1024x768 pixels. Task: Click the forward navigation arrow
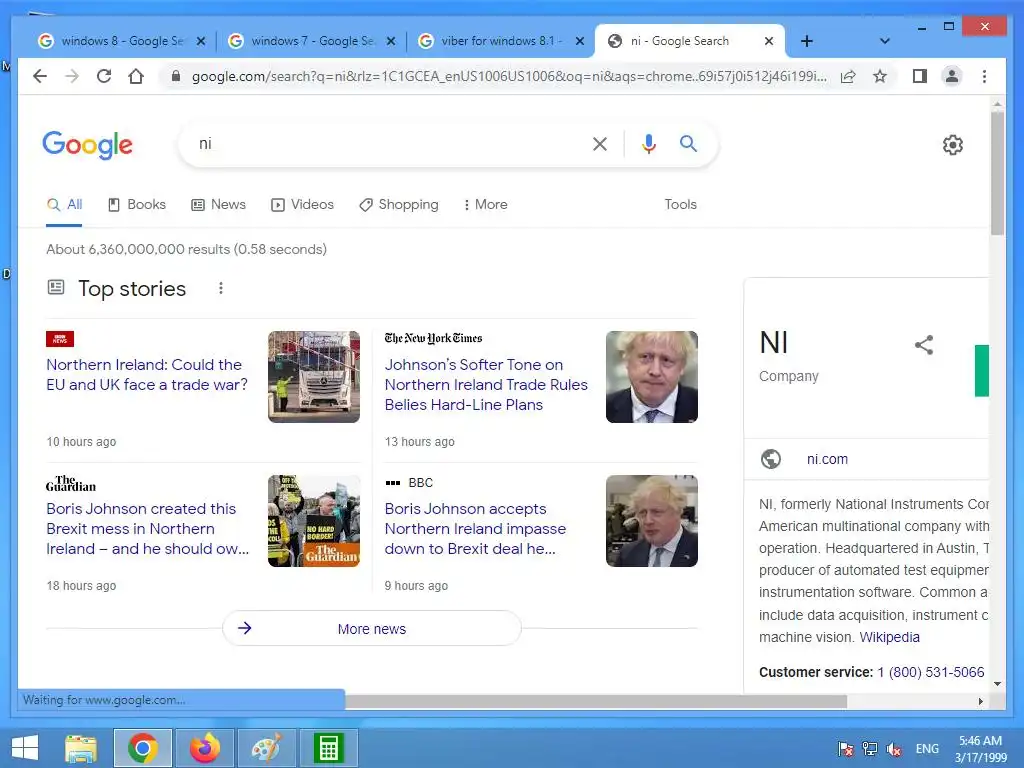tap(72, 76)
